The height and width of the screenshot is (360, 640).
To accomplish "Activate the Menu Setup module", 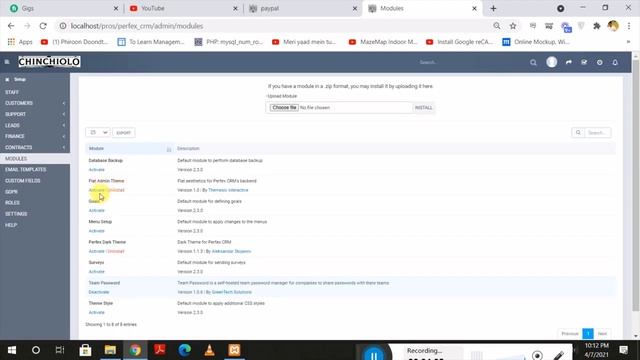I will coord(97,231).
